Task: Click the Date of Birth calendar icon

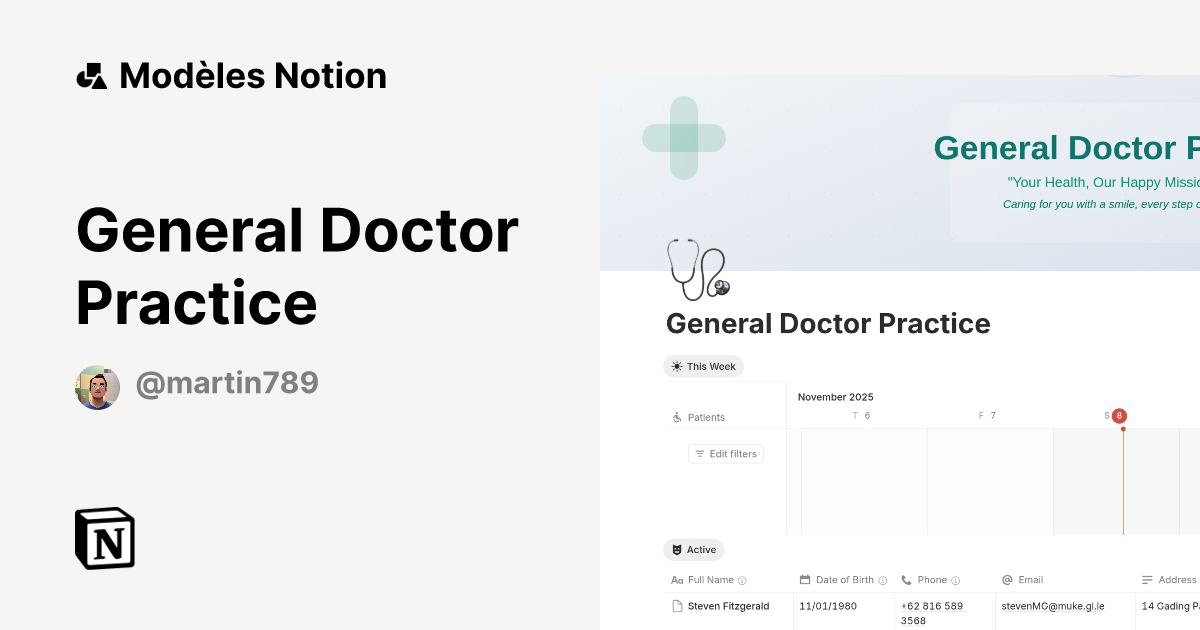Action: (805, 580)
